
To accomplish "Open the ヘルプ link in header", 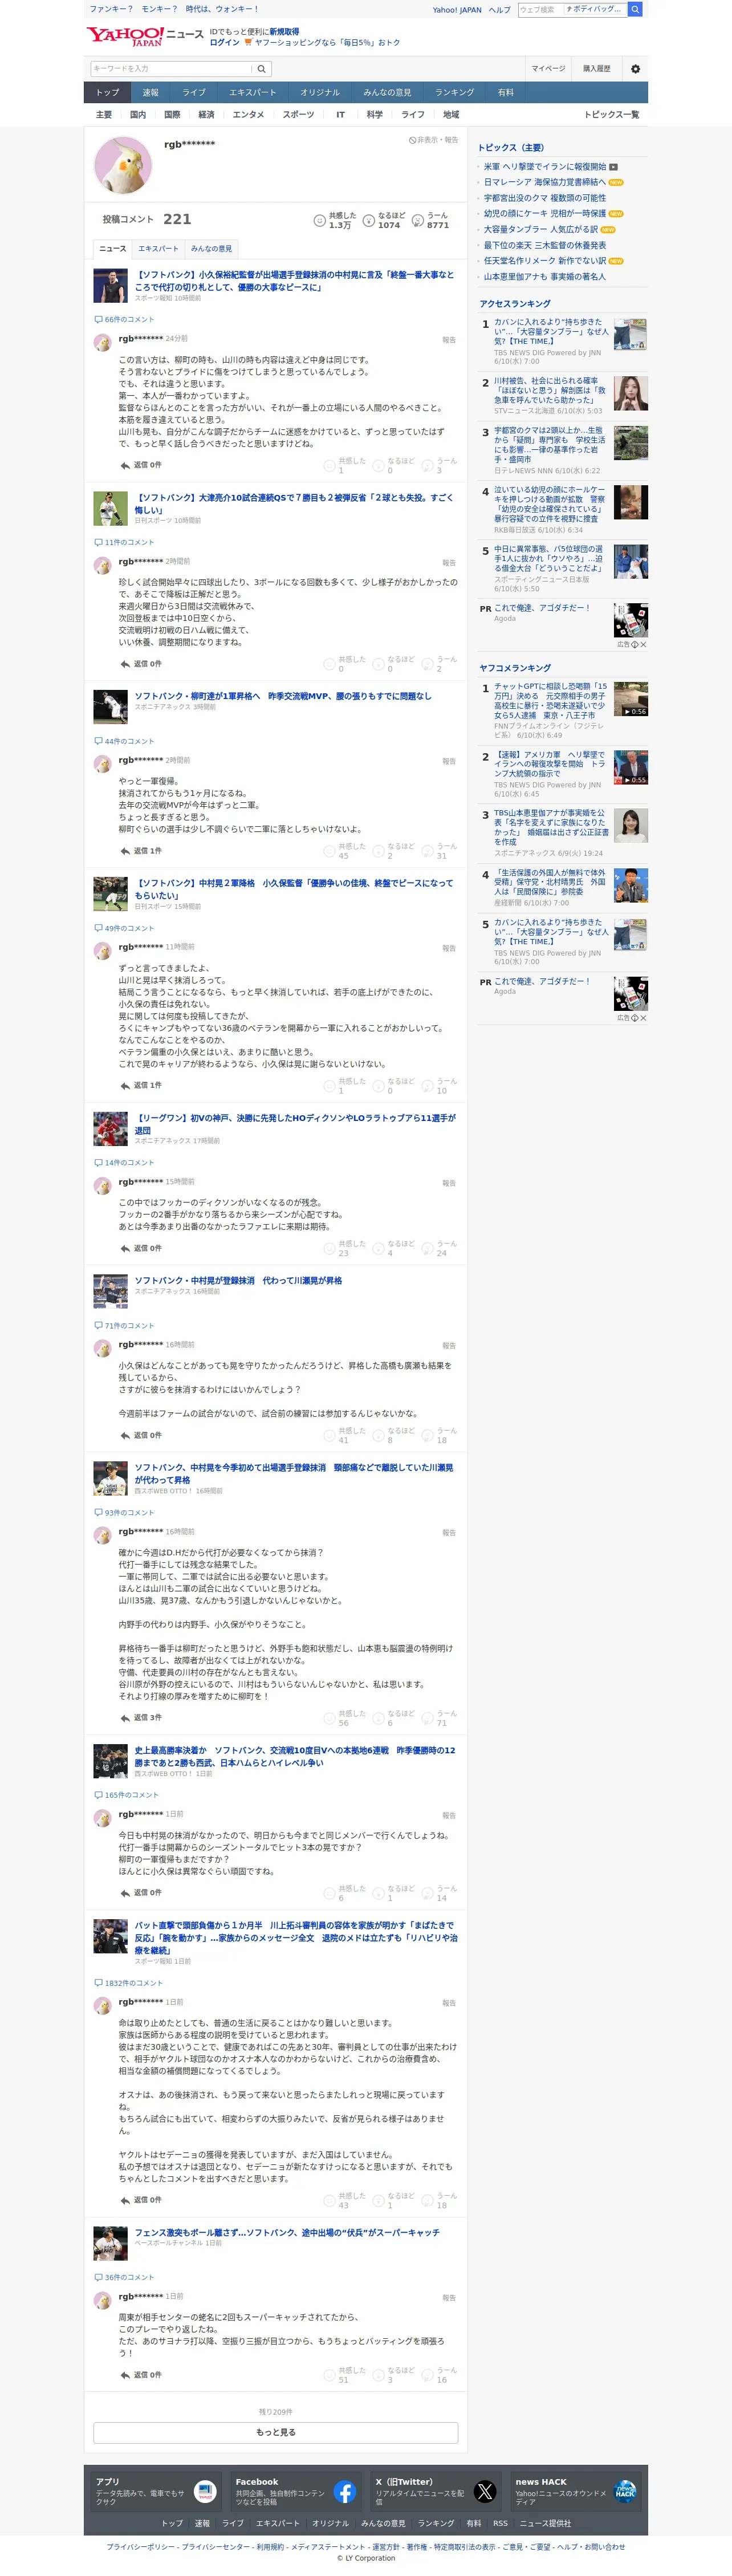I will (499, 10).
